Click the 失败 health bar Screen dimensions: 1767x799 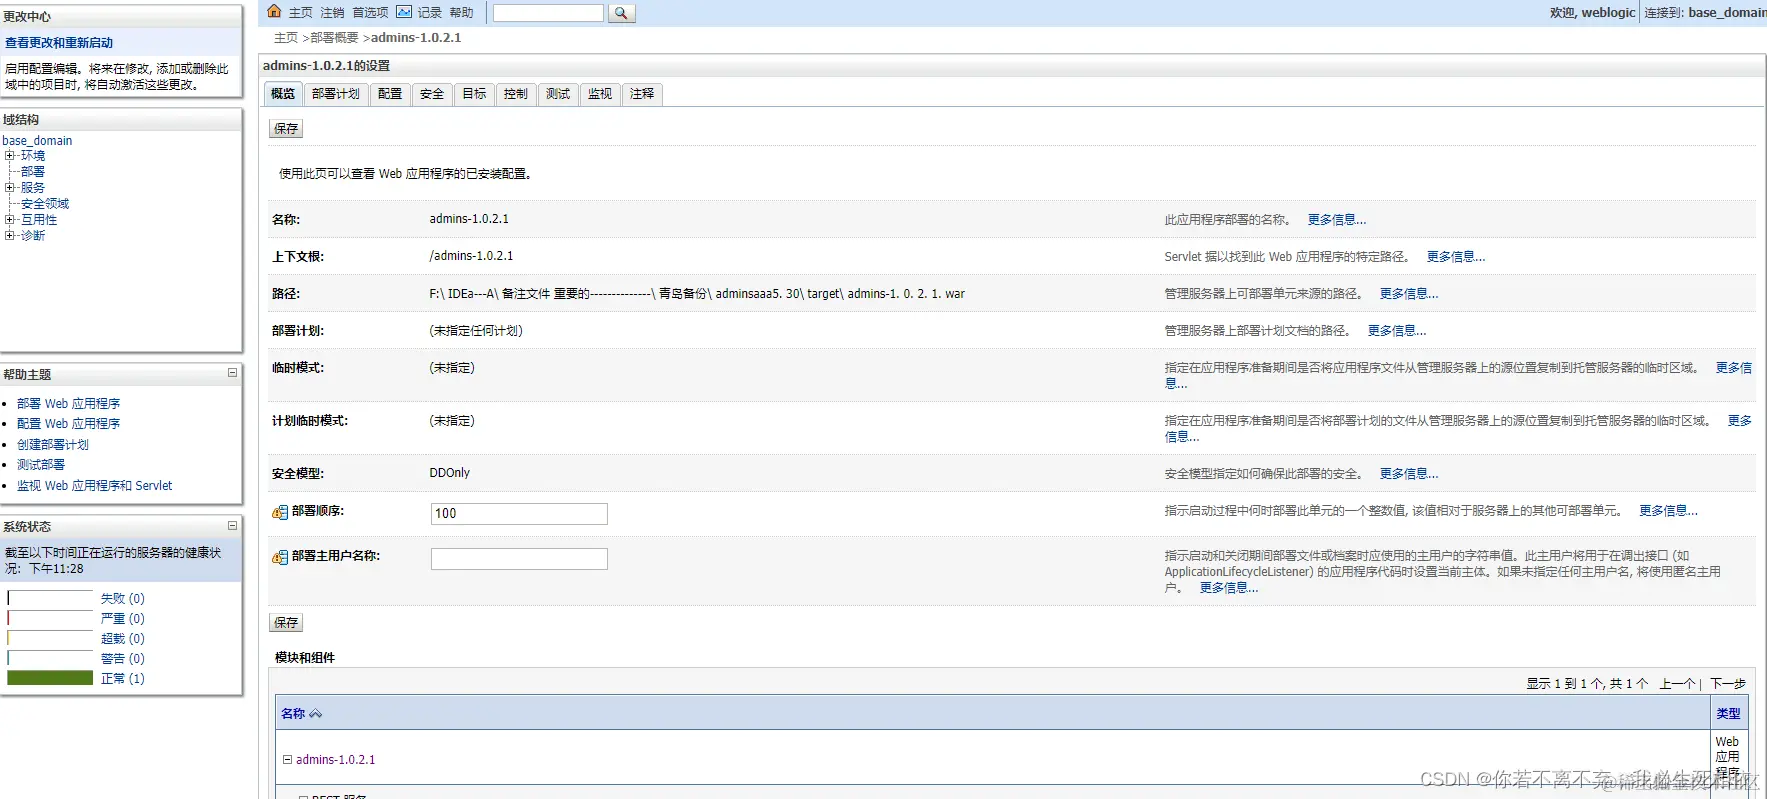pos(50,598)
